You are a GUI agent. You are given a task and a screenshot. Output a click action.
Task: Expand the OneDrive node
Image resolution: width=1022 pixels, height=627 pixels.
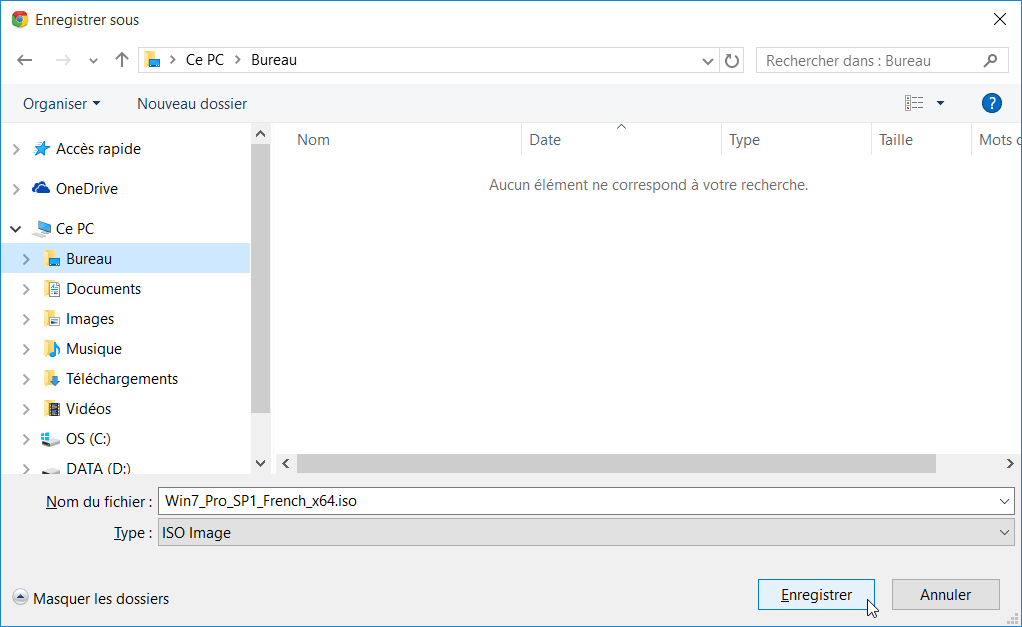coord(16,189)
